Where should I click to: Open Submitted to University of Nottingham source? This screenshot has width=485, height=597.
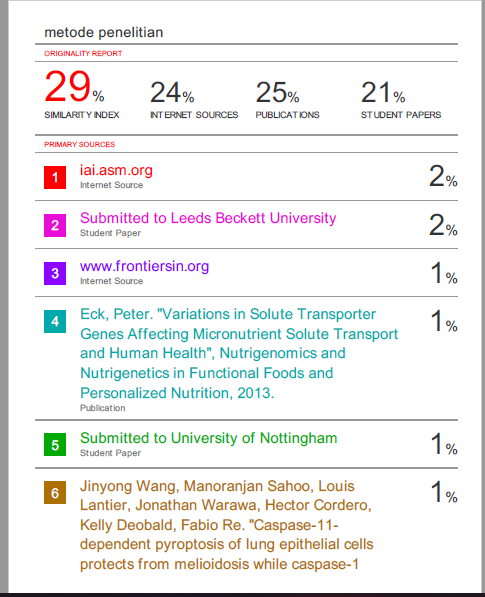tap(209, 438)
